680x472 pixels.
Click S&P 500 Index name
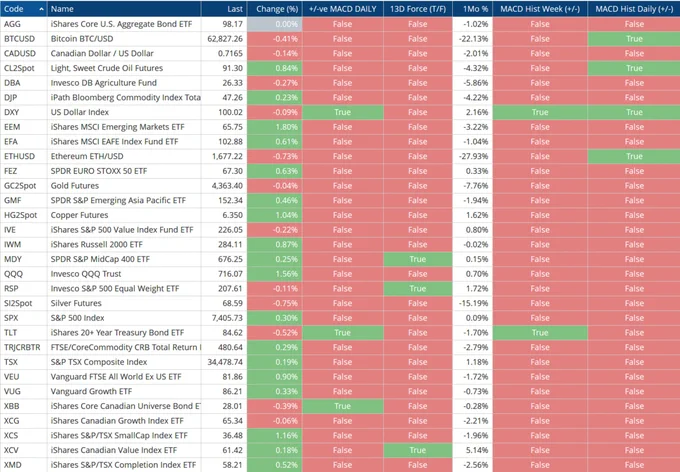77,318
